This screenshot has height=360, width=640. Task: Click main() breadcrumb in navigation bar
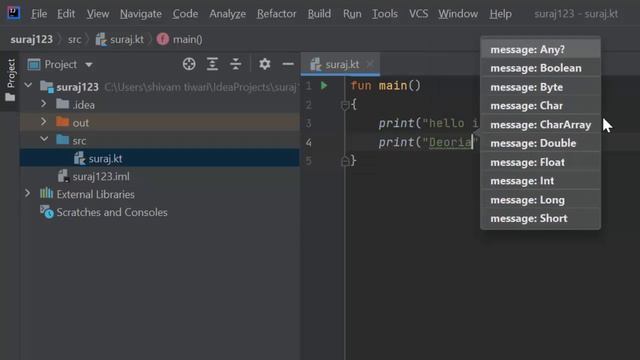[x=180, y=40]
